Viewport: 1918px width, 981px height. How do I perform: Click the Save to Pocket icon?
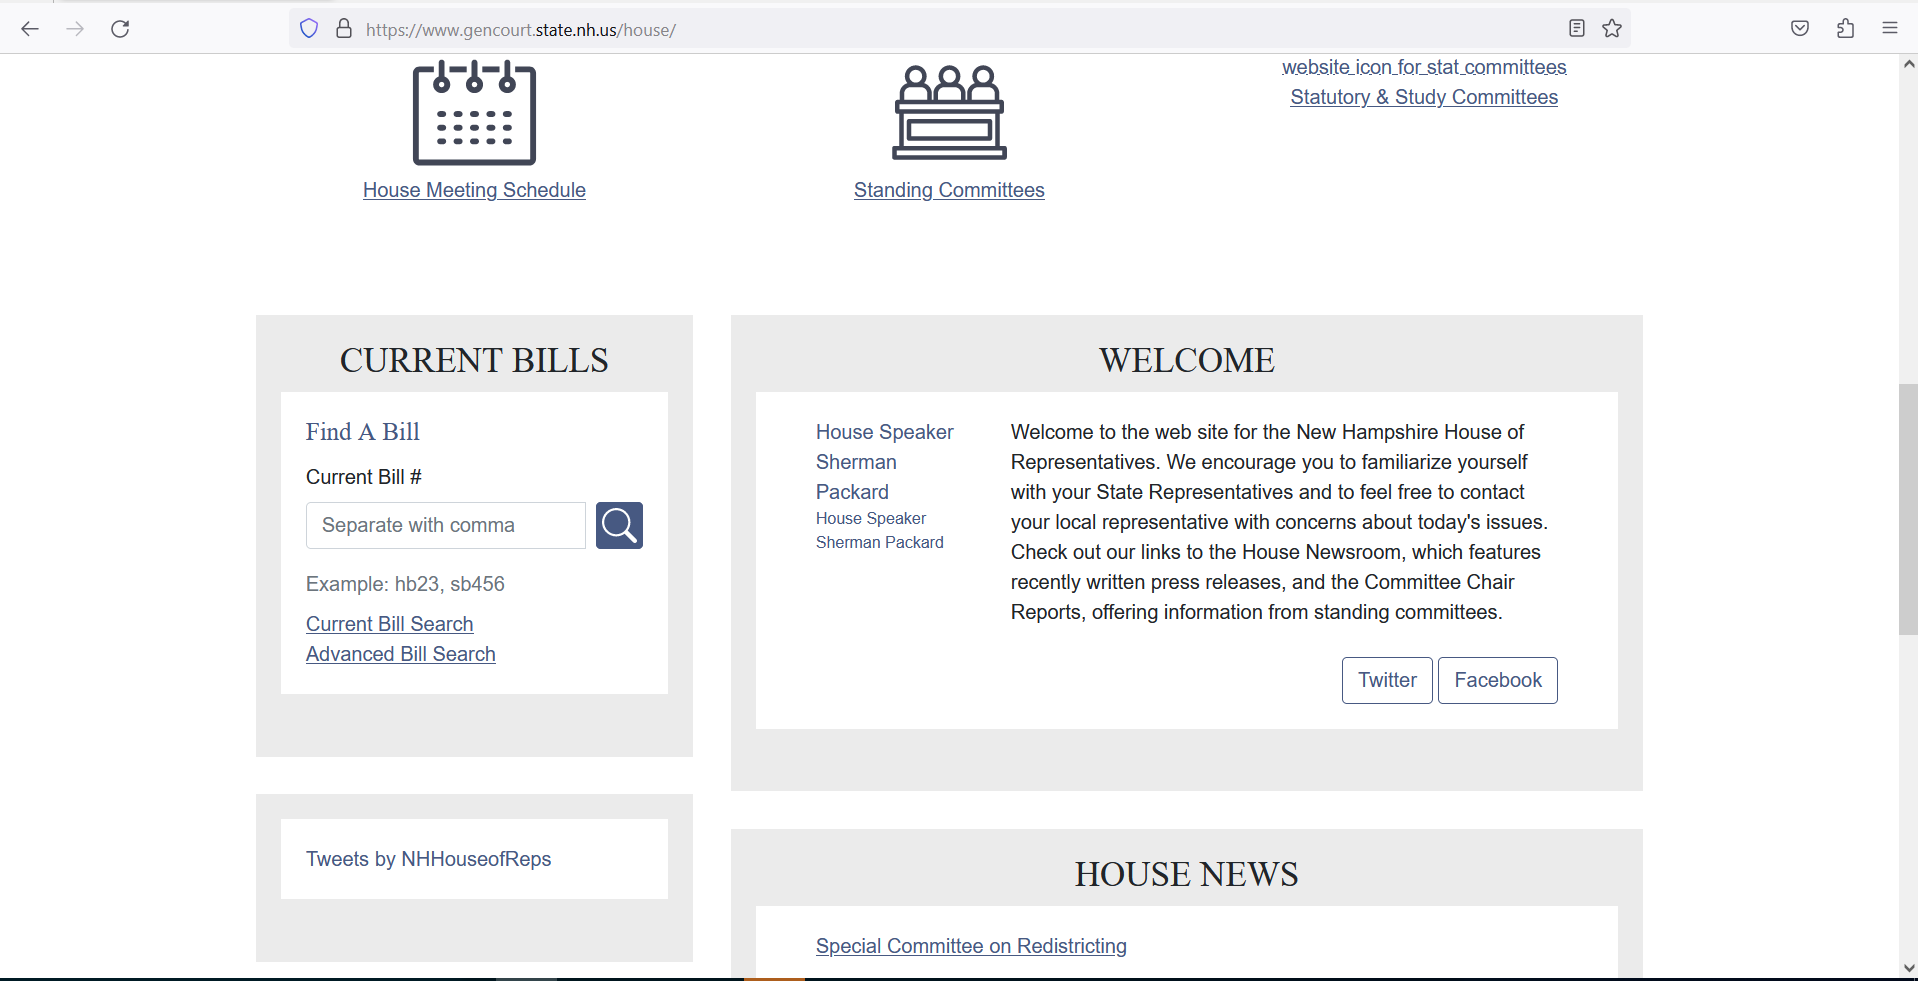click(x=1800, y=28)
